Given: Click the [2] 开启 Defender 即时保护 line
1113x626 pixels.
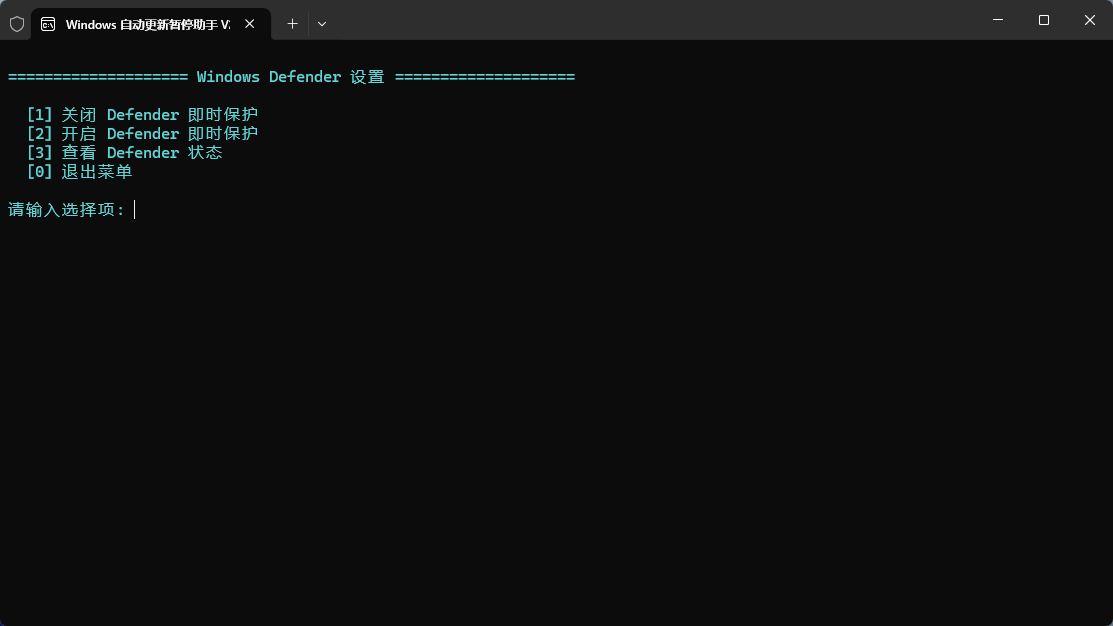Looking at the screenshot, I should pos(142,134).
